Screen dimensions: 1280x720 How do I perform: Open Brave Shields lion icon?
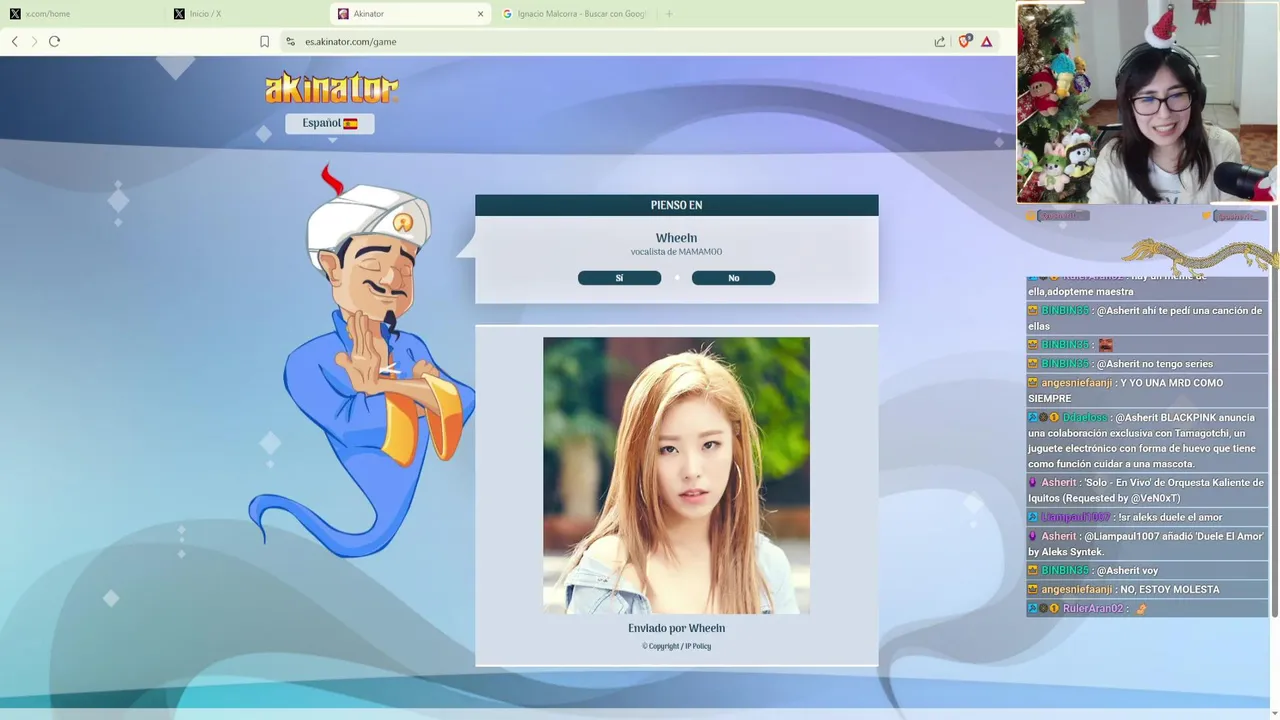(964, 41)
